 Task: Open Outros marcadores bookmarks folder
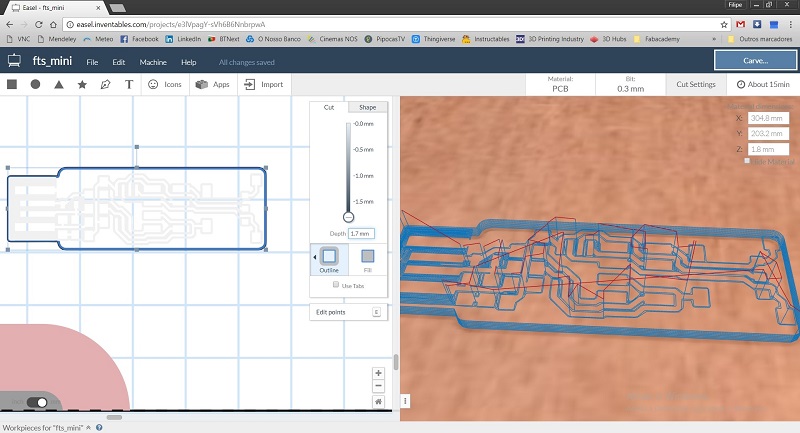[x=760, y=39]
